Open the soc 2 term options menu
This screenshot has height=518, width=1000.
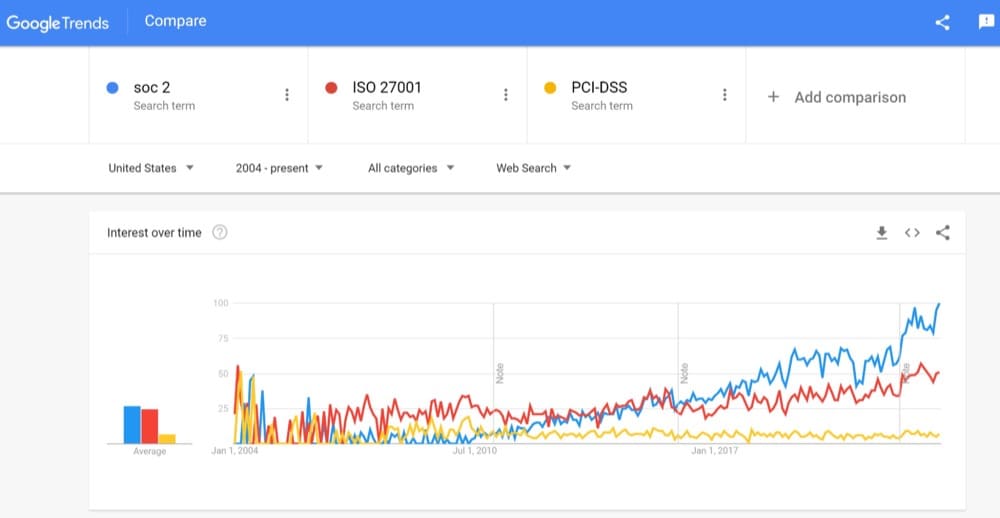pyautogui.click(x=286, y=95)
